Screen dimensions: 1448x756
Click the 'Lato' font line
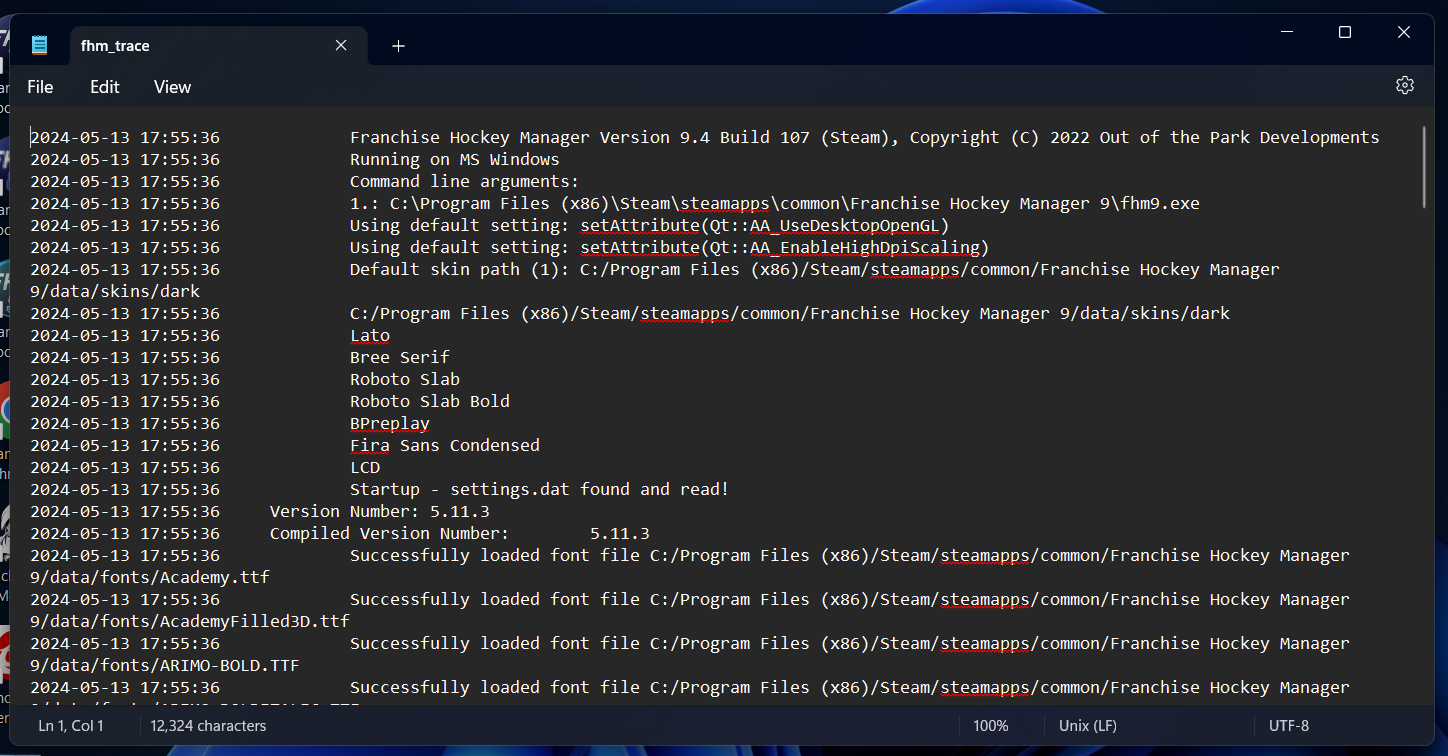(370, 335)
